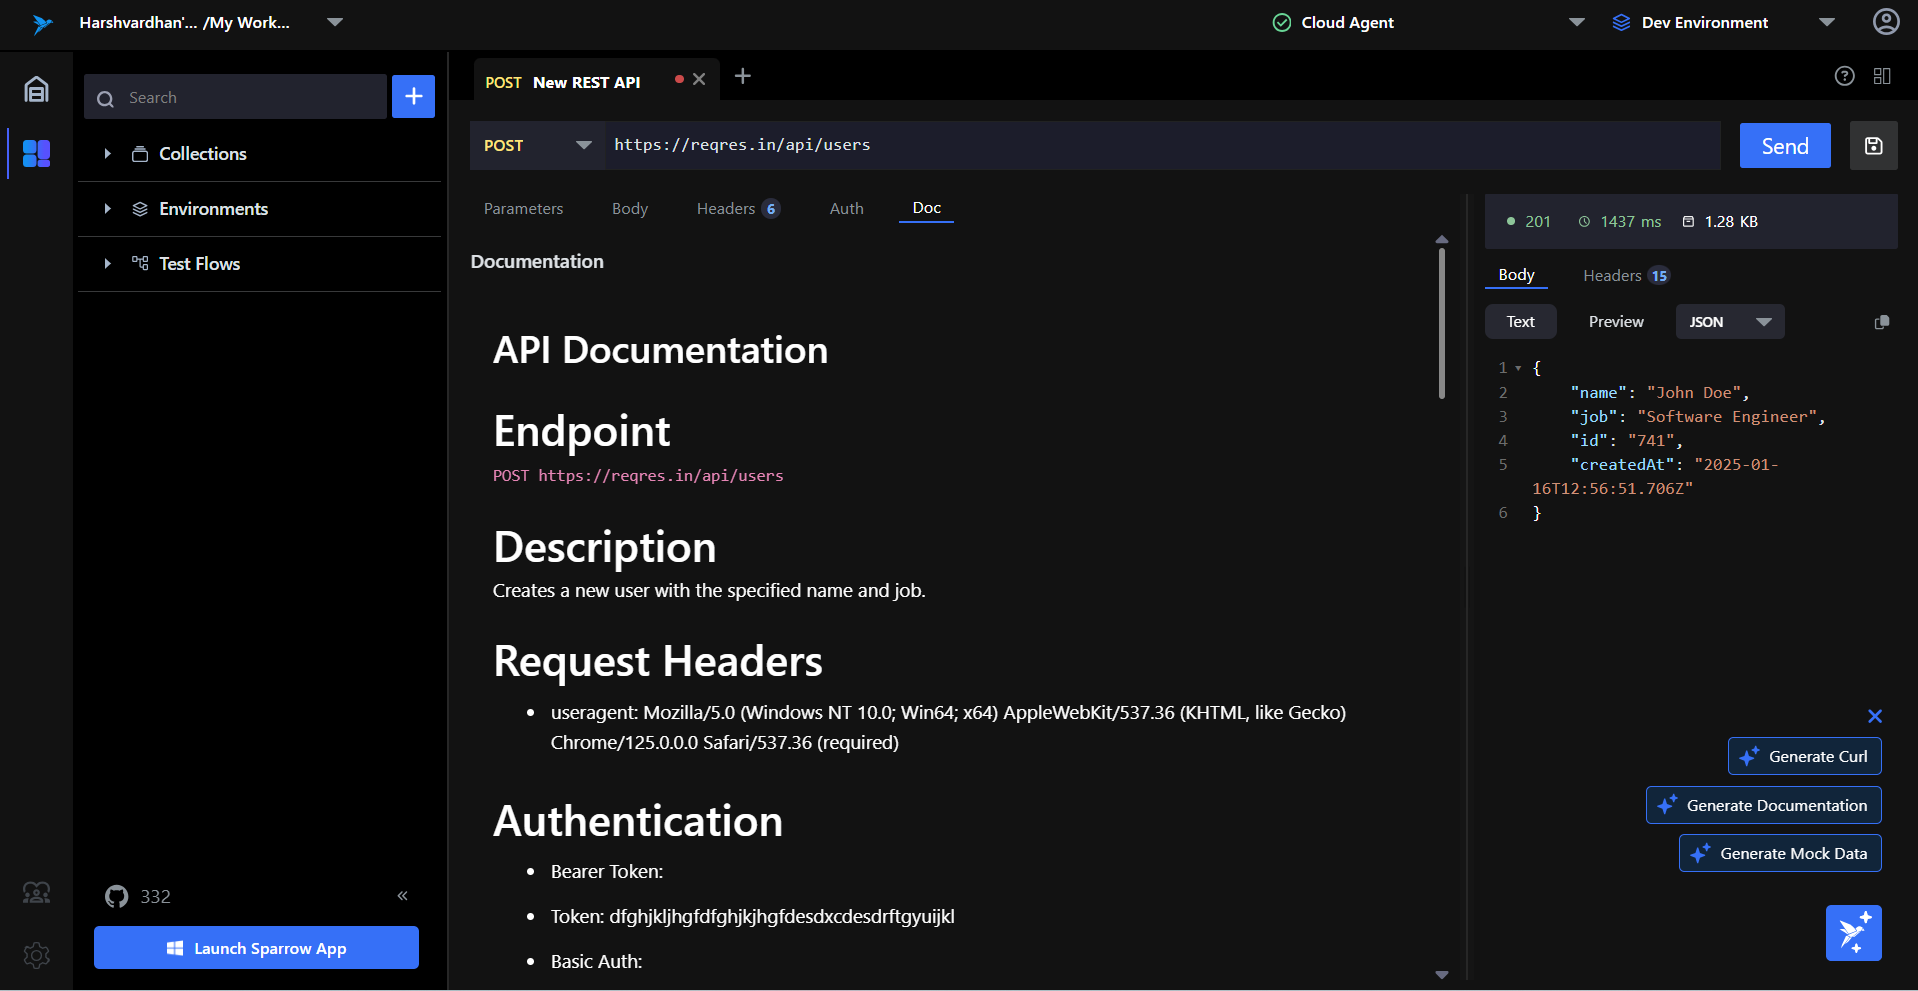The height and width of the screenshot is (991, 1918).
Task: Open the workspace dropdown arrow
Action: click(335, 22)
